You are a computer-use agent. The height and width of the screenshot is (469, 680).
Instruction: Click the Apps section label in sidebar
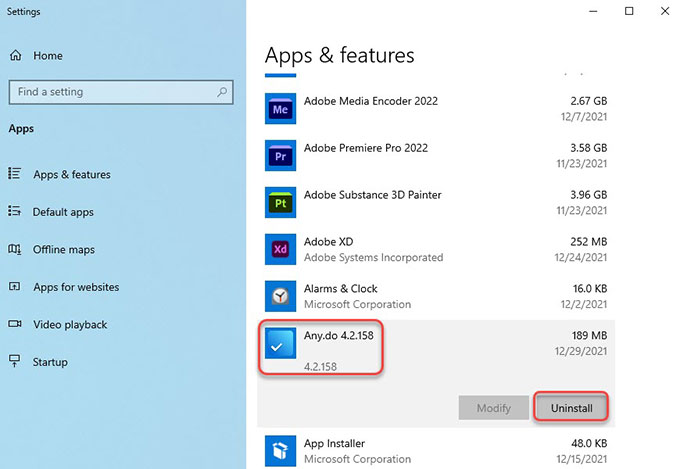click(x=21, y=128)
